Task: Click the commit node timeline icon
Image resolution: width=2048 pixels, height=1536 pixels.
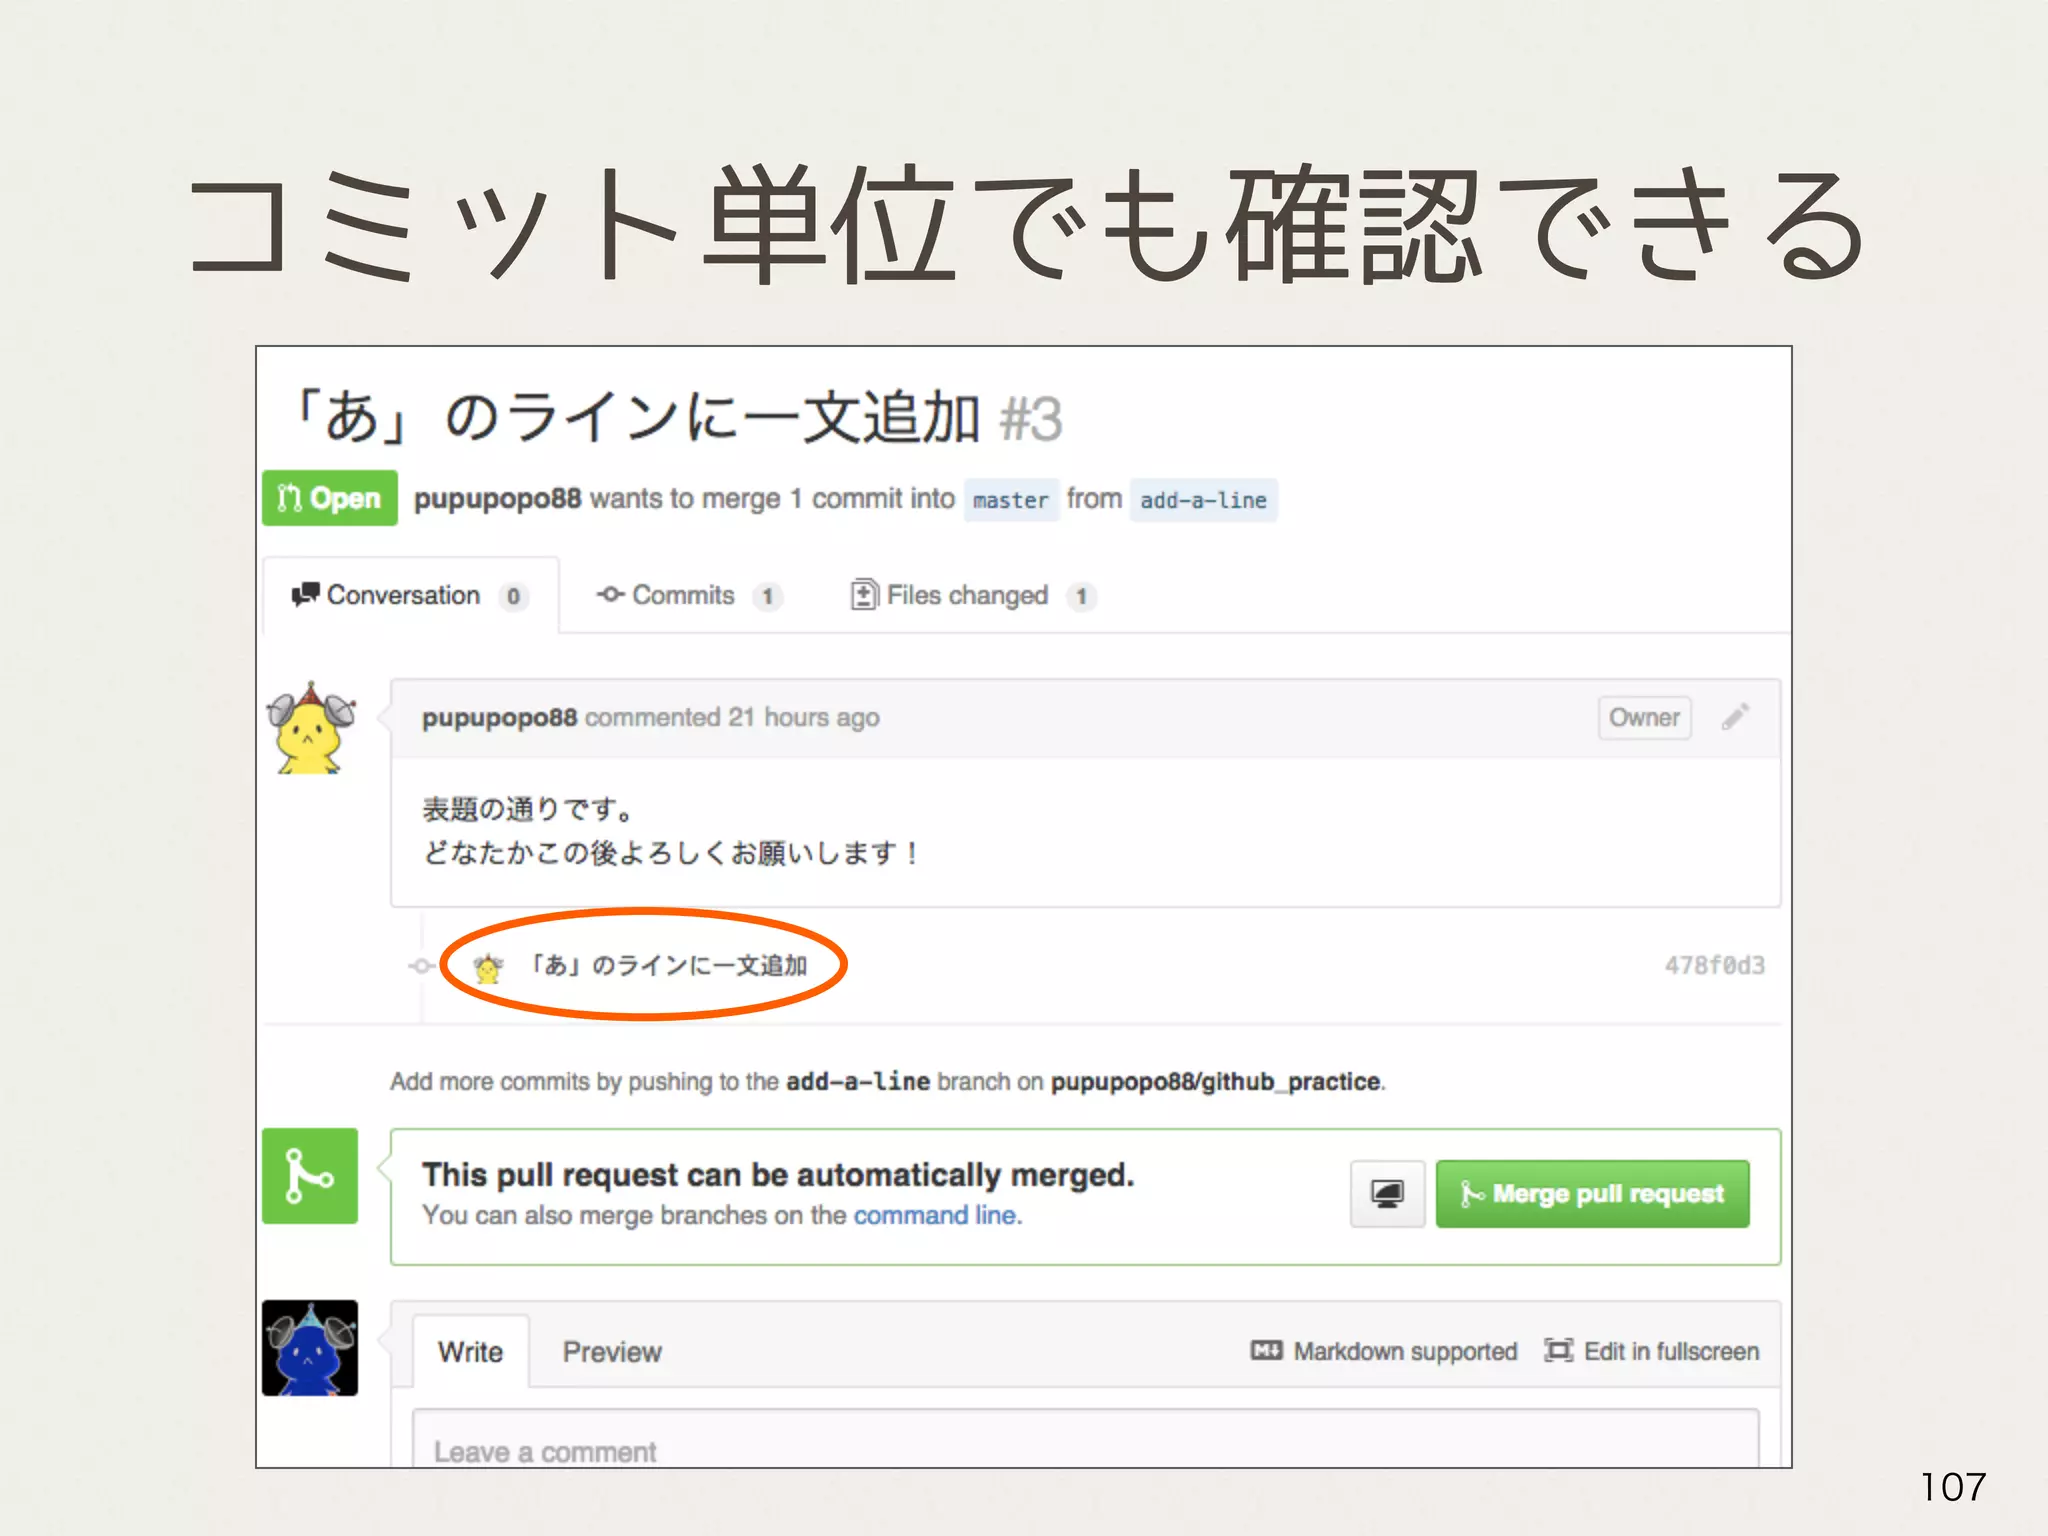Action: click(422, 966)
